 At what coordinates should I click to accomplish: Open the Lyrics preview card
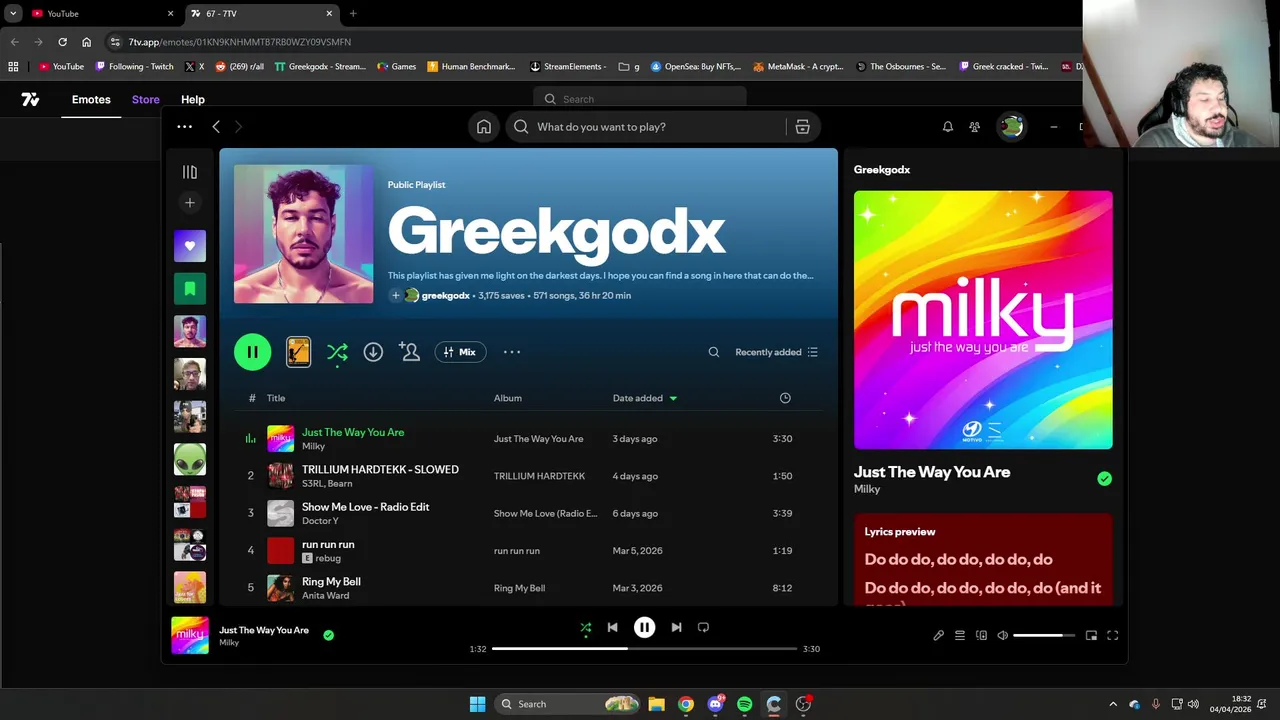(x=983, y=560)
